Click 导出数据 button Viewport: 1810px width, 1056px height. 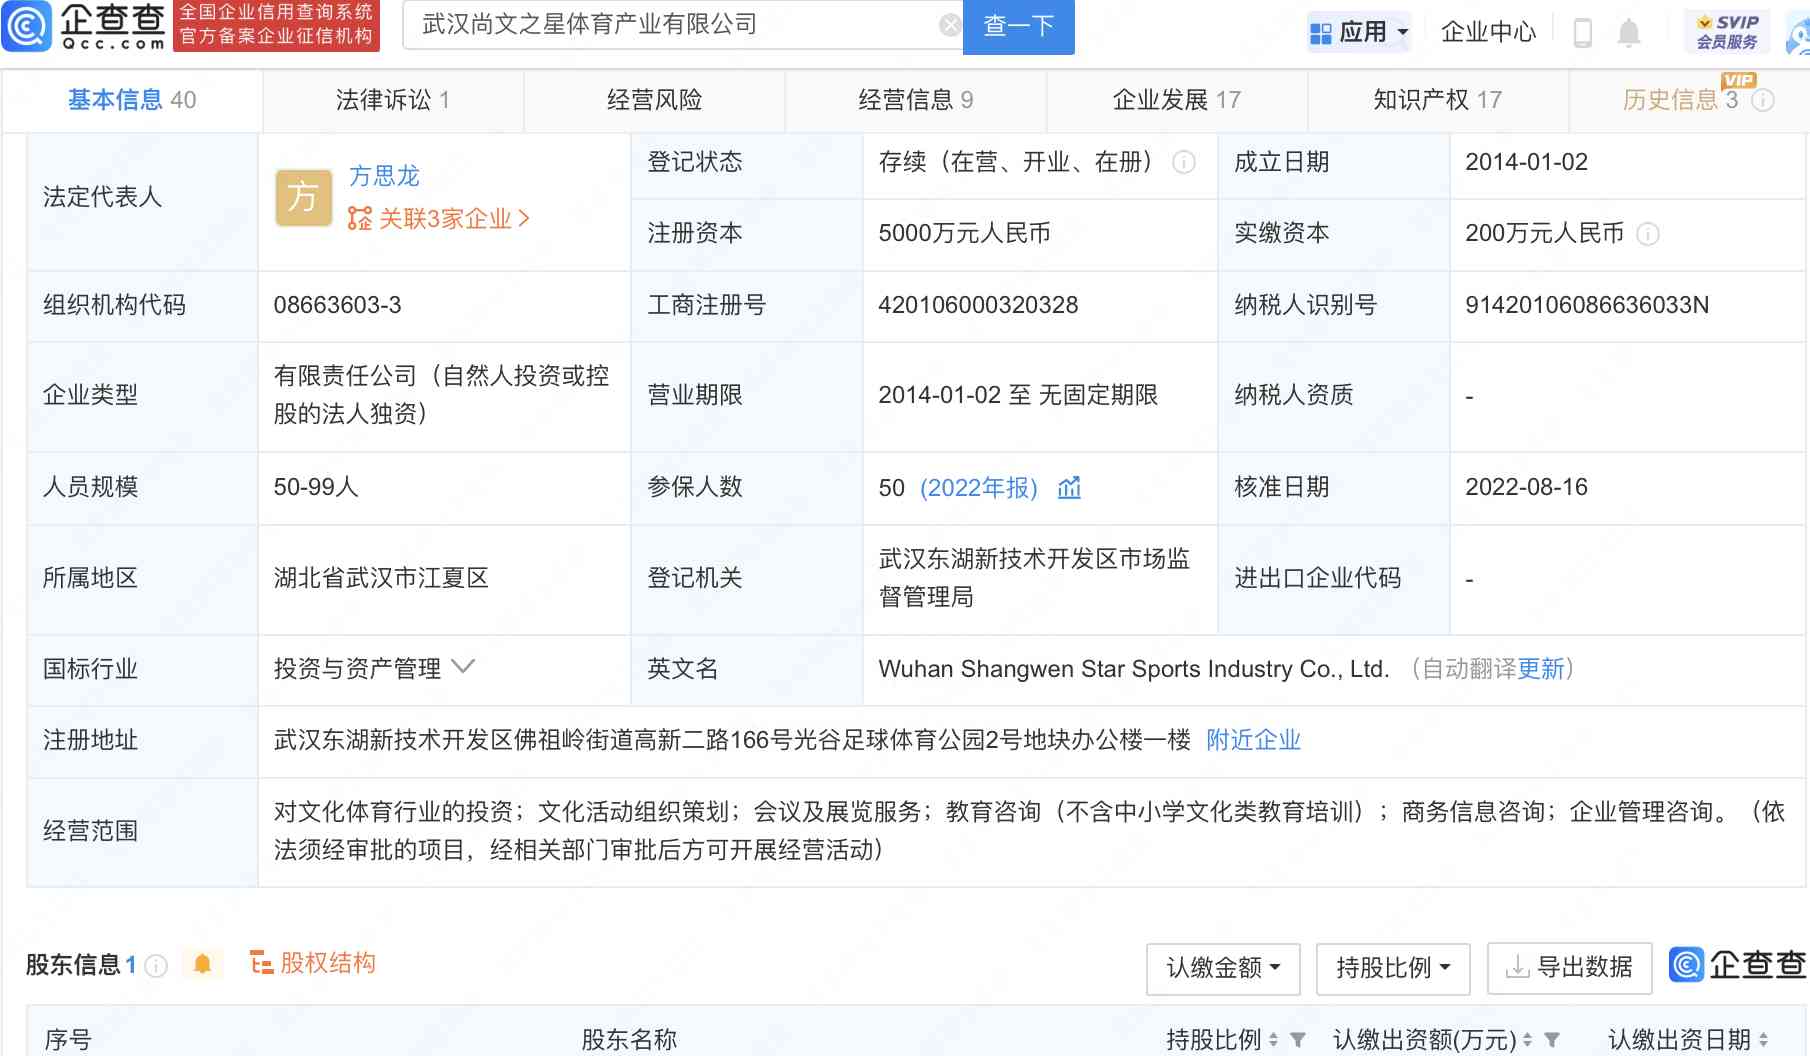pos(1569,968)
